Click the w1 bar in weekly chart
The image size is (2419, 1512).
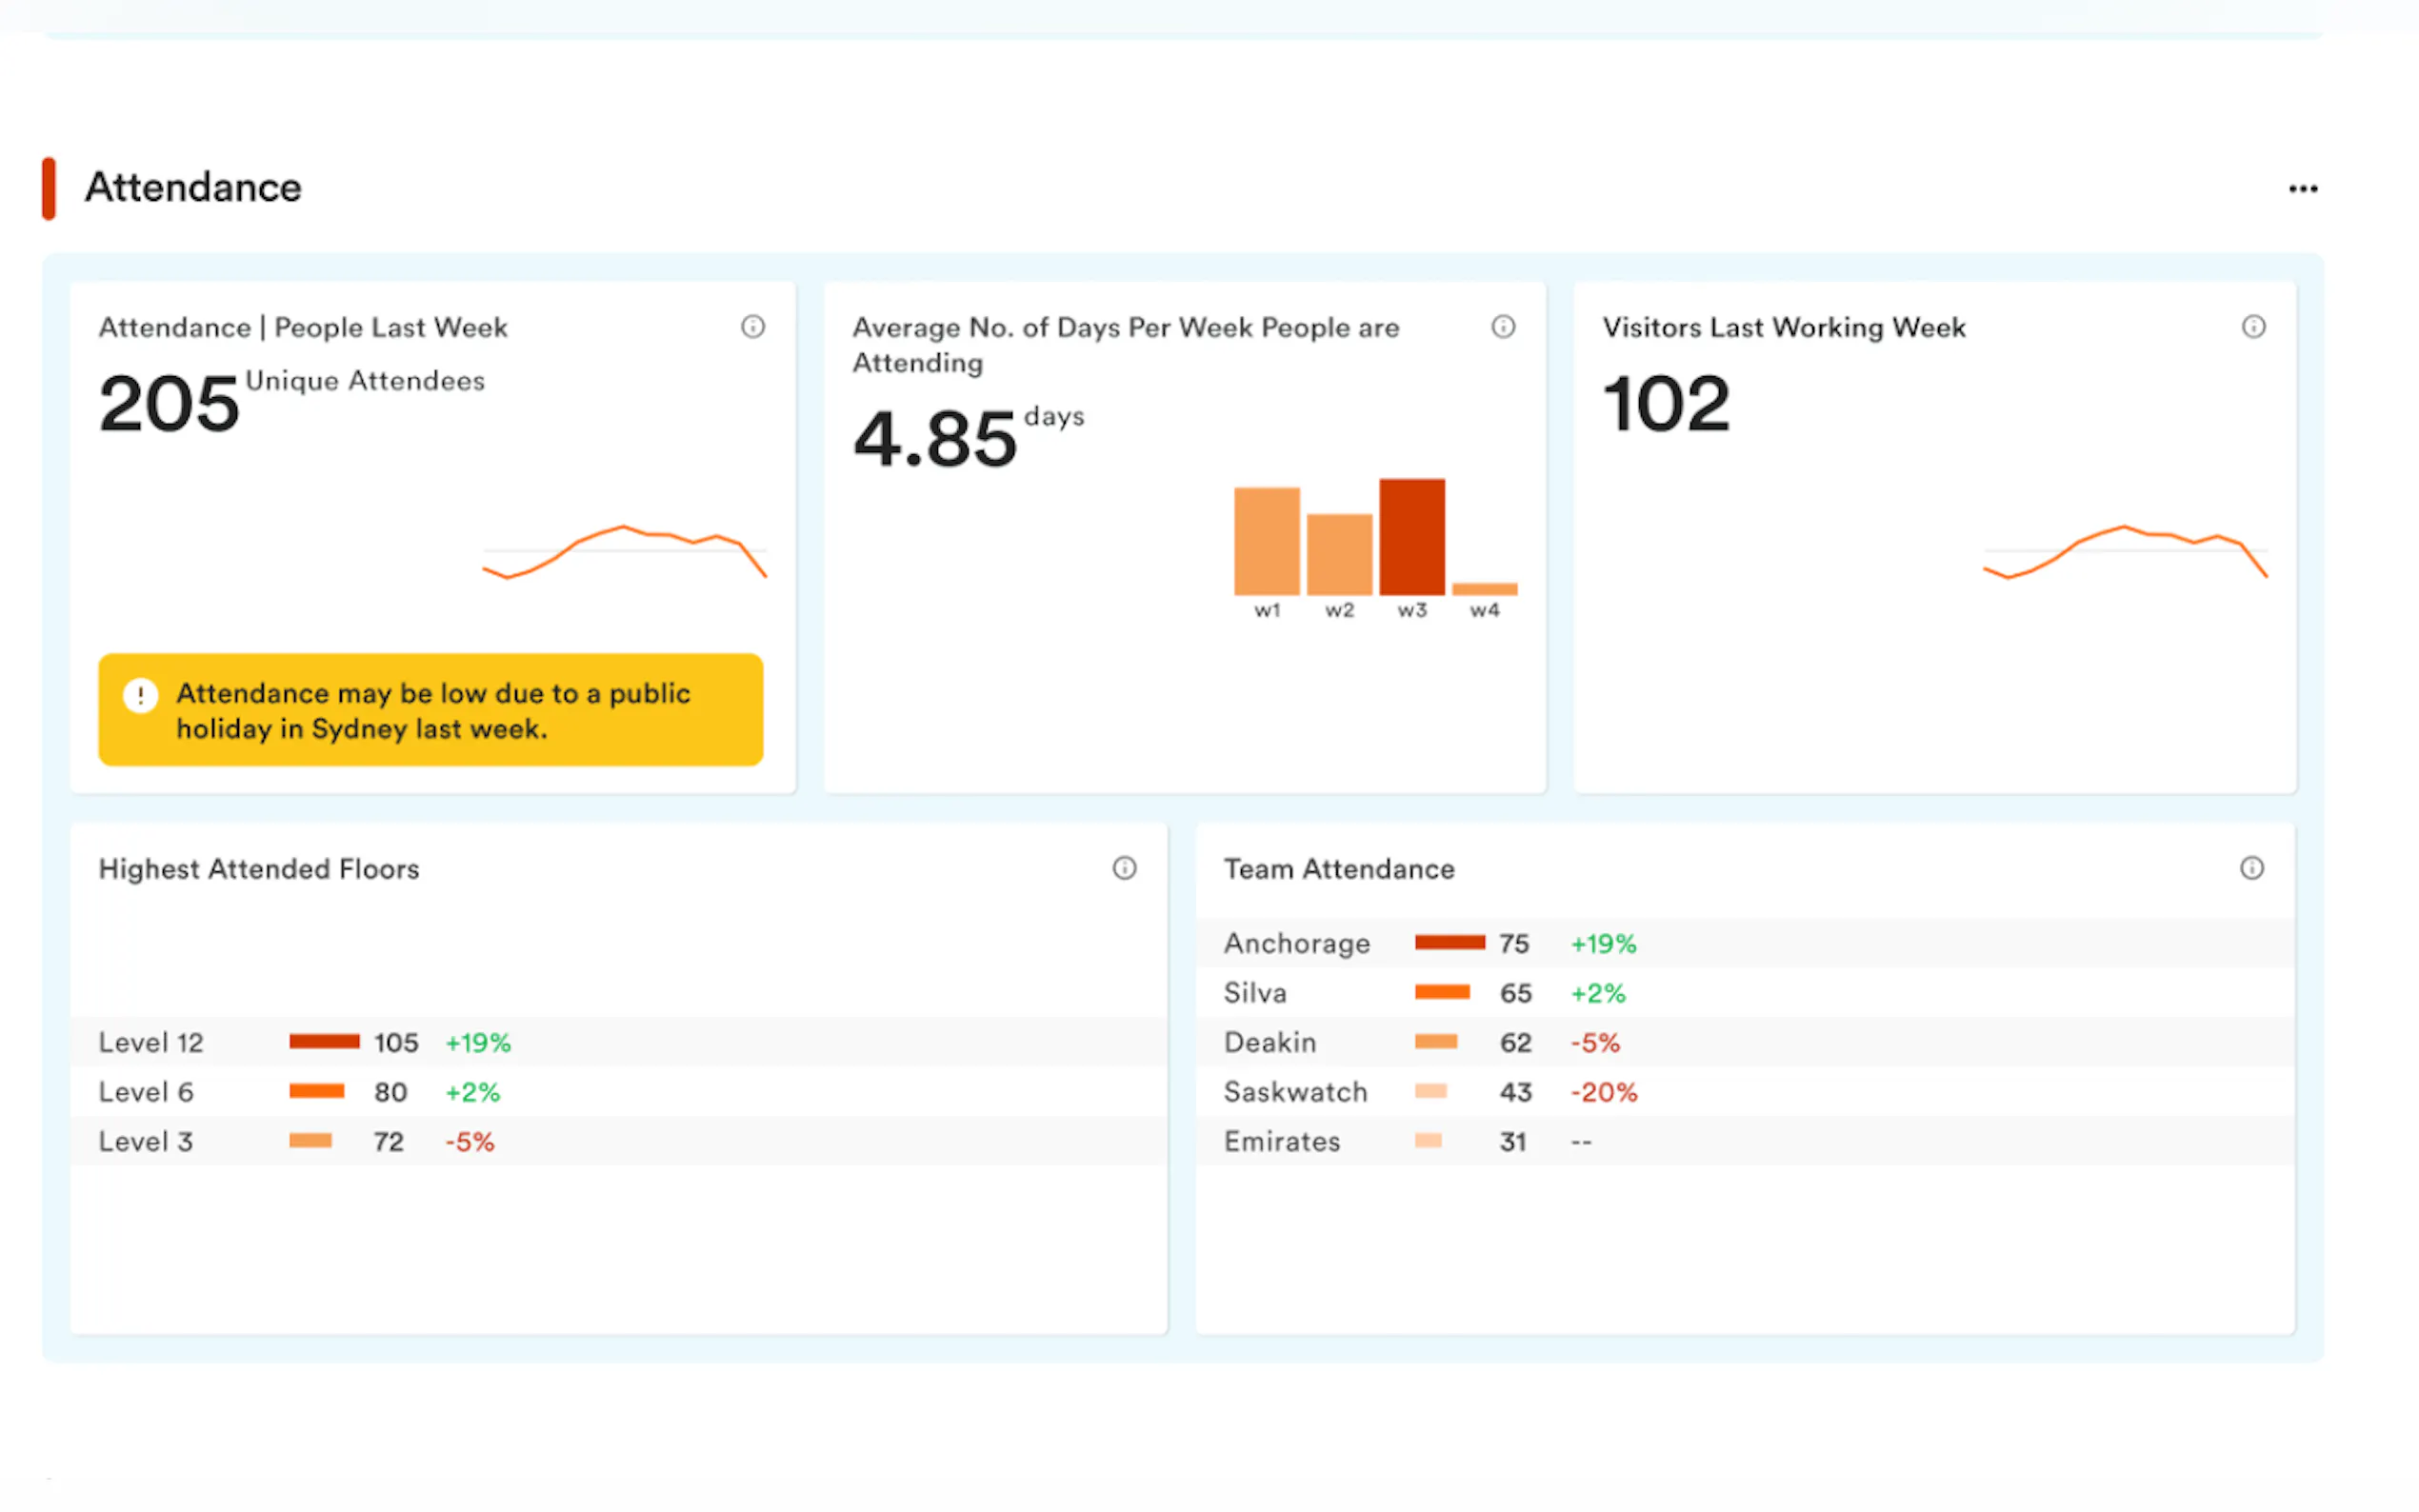click(x=1266, y=541)
